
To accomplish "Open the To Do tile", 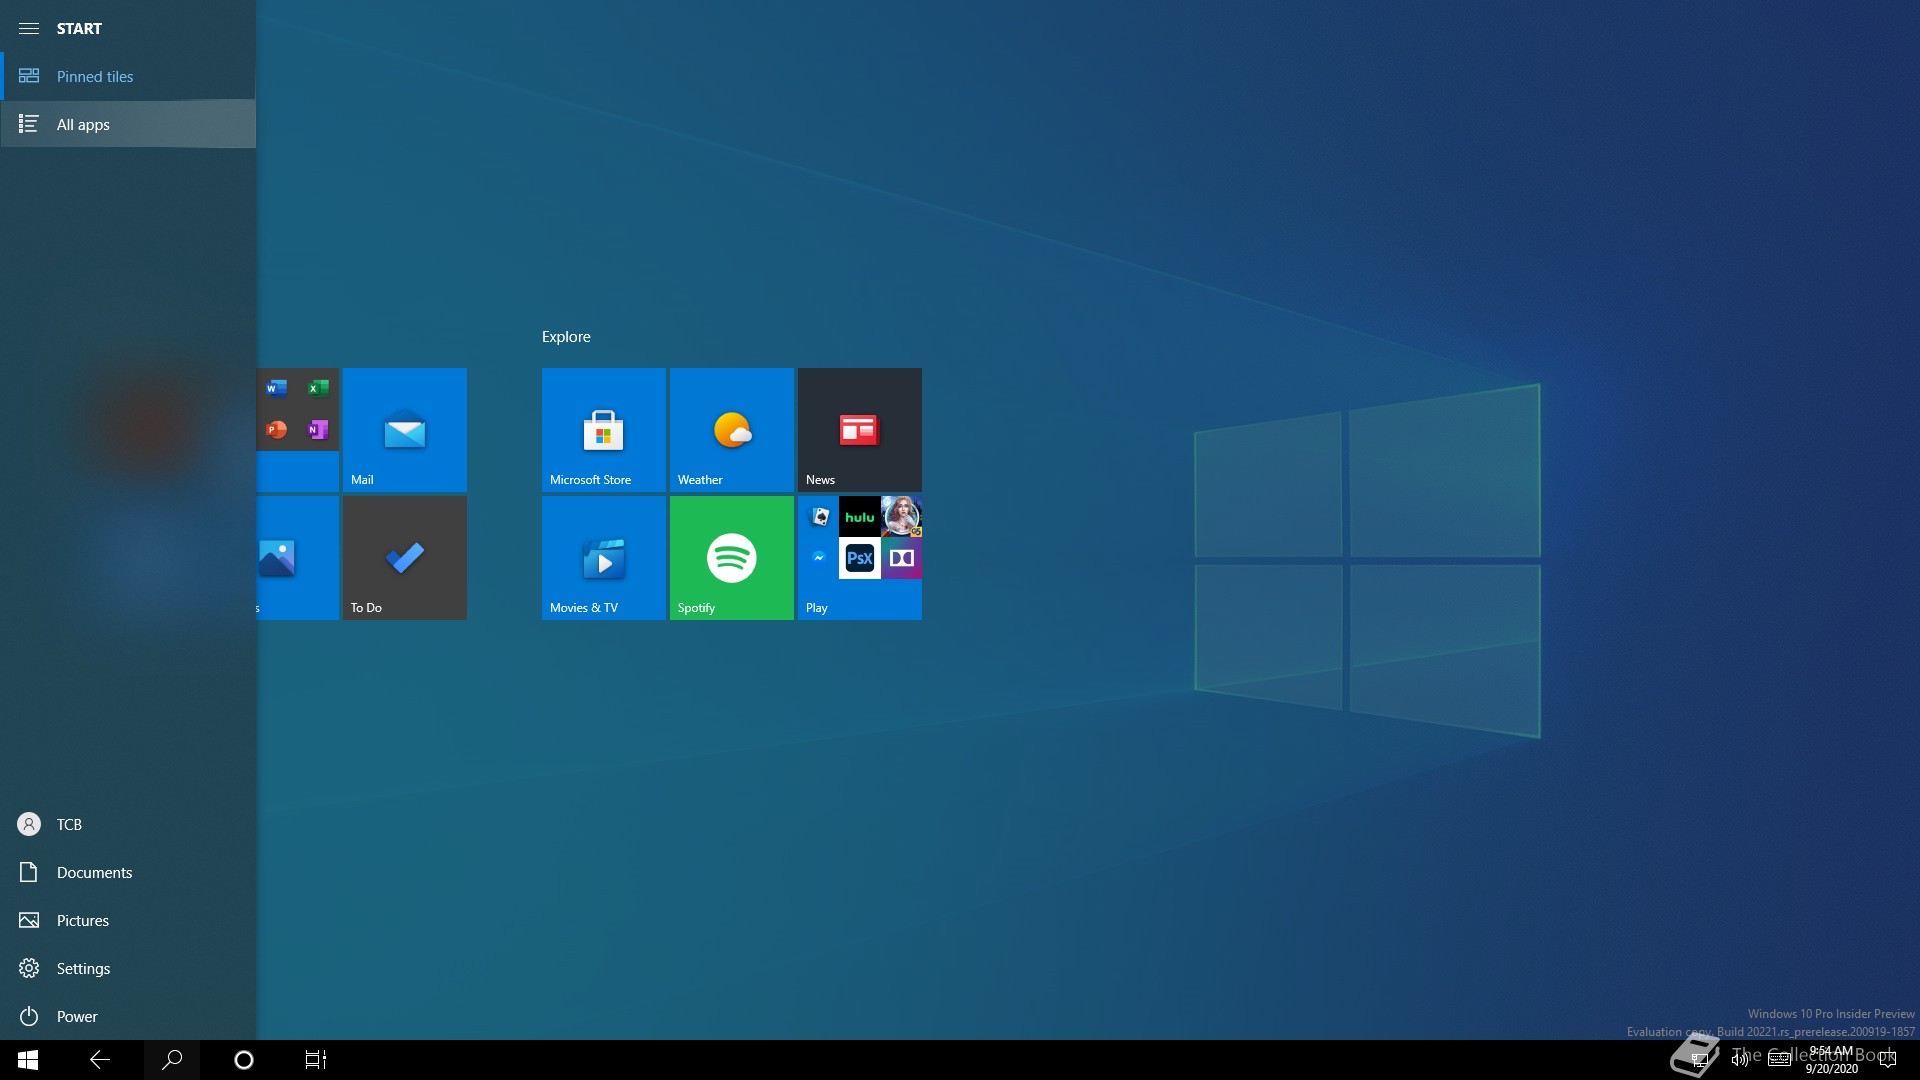I will click(x=404, y=557).
